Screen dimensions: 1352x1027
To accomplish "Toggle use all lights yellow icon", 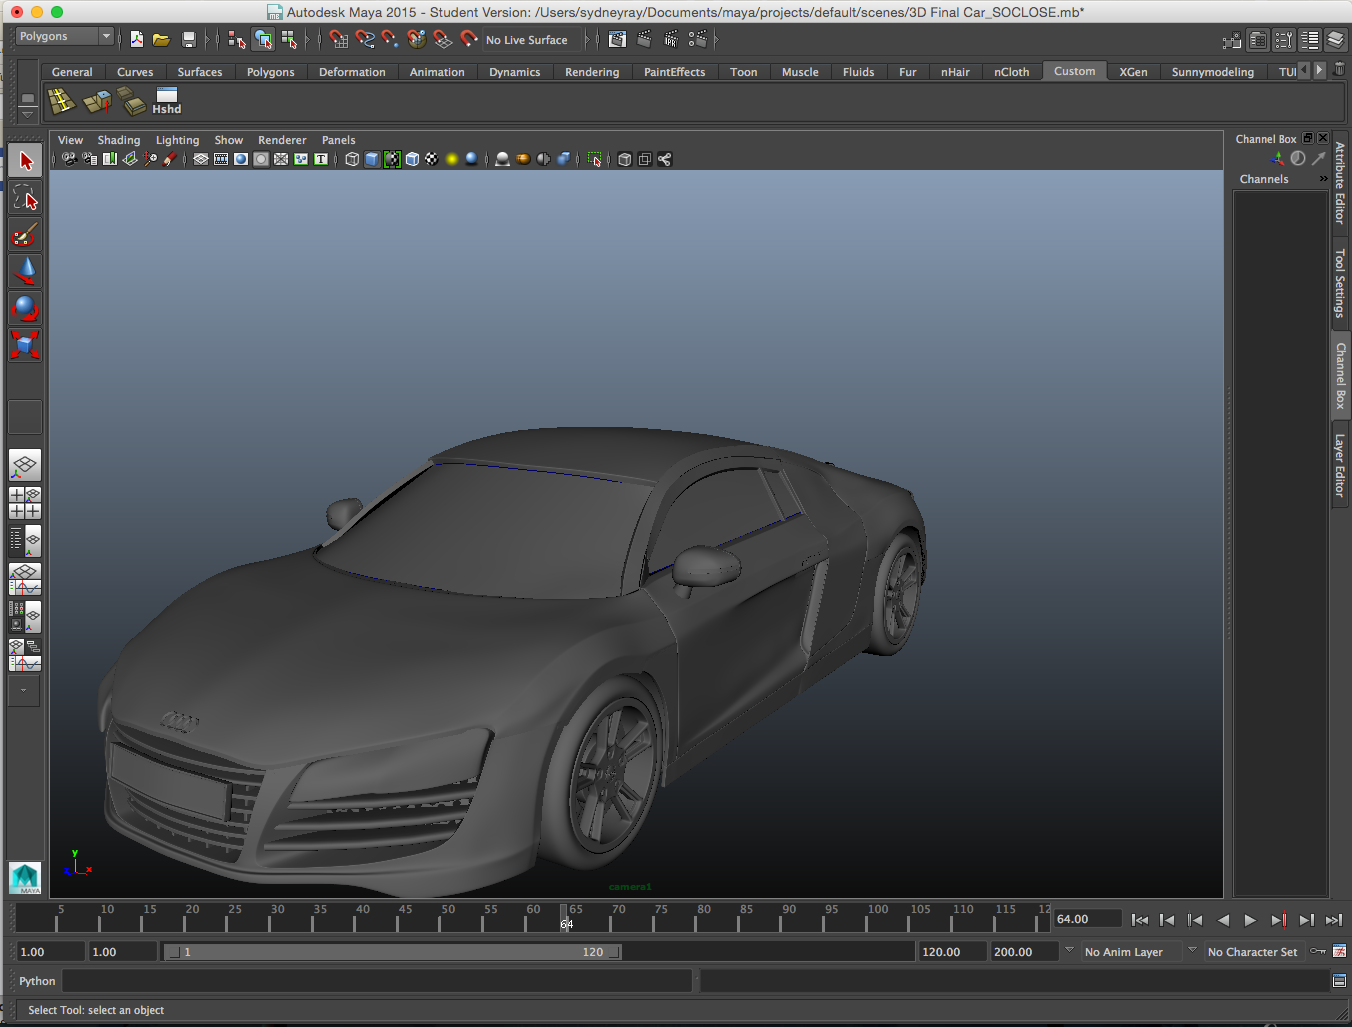I will point(452,159).
